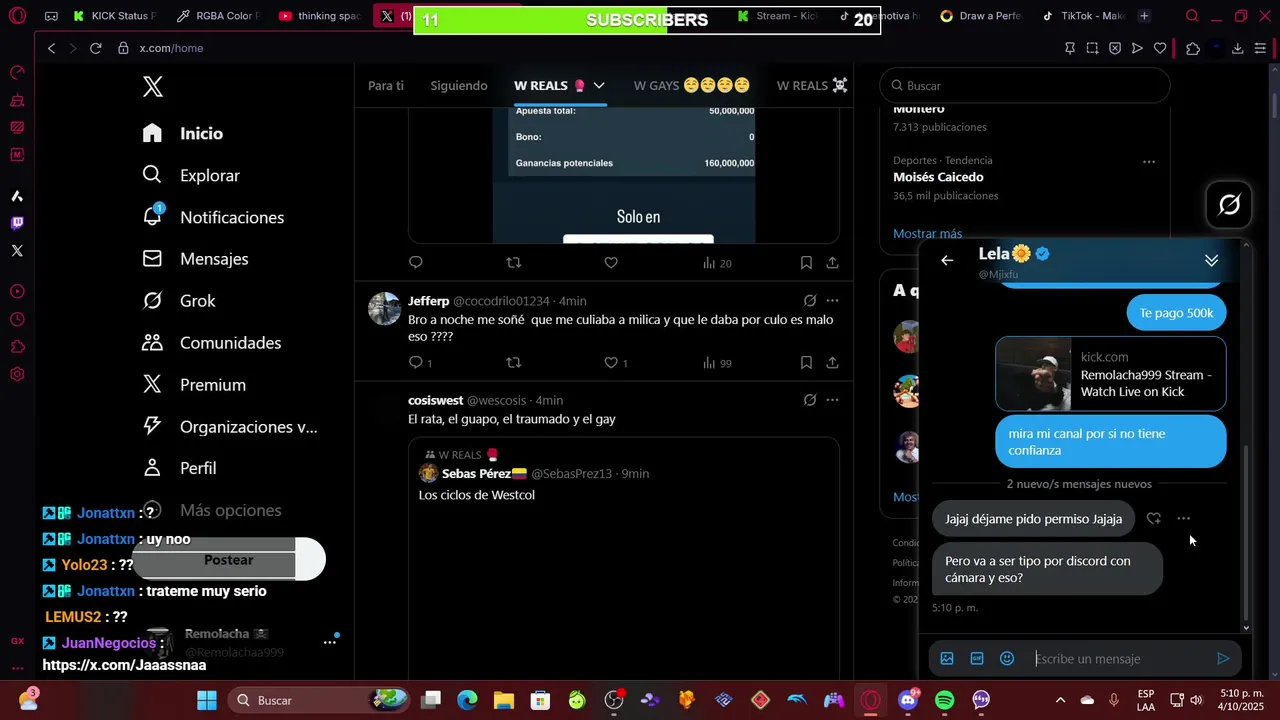Open Opera extensions cube icon

coord(1193,48)
